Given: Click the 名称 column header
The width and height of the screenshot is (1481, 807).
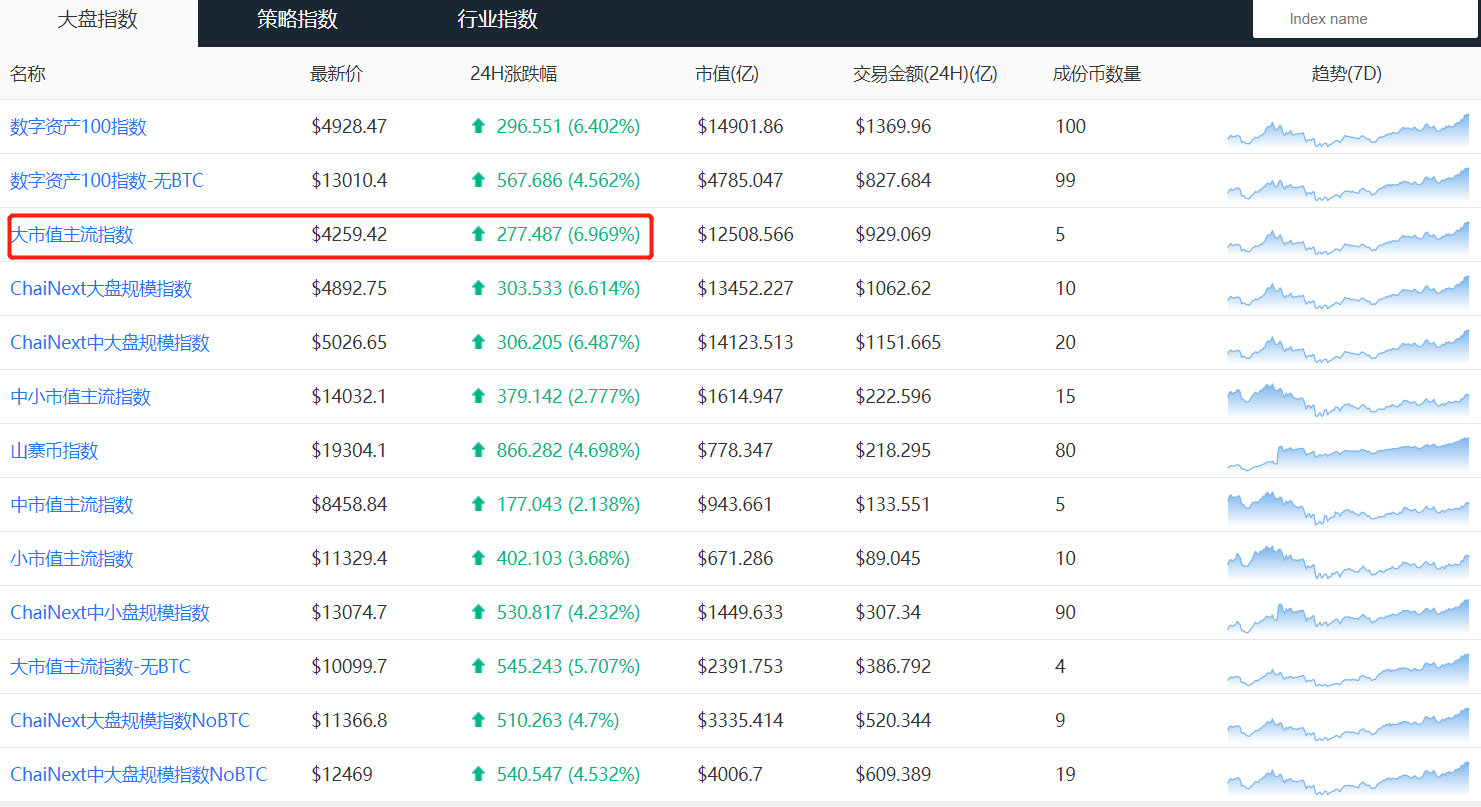Looking at the screenshot, I should (x=28, y=73).
